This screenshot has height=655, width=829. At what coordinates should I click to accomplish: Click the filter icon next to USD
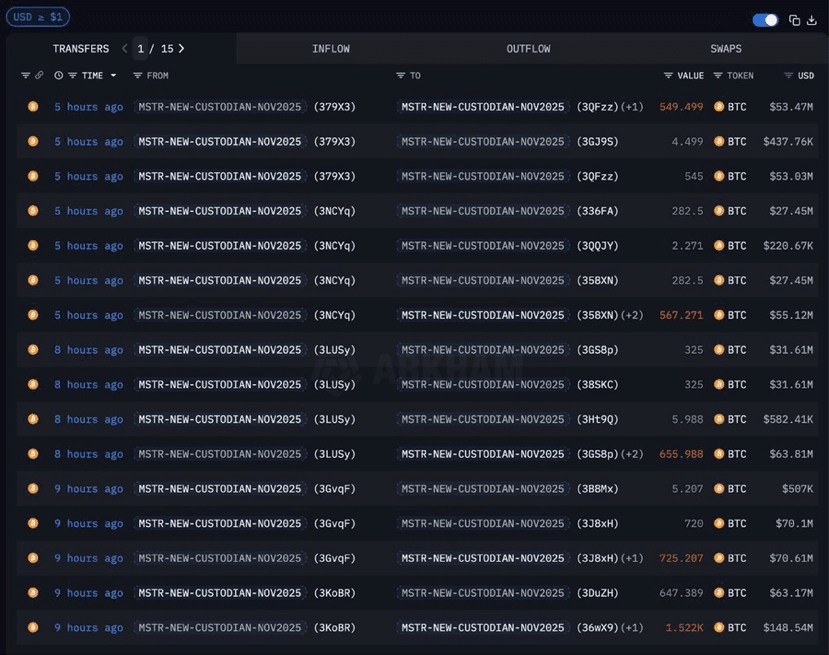[x=789, y=76]
